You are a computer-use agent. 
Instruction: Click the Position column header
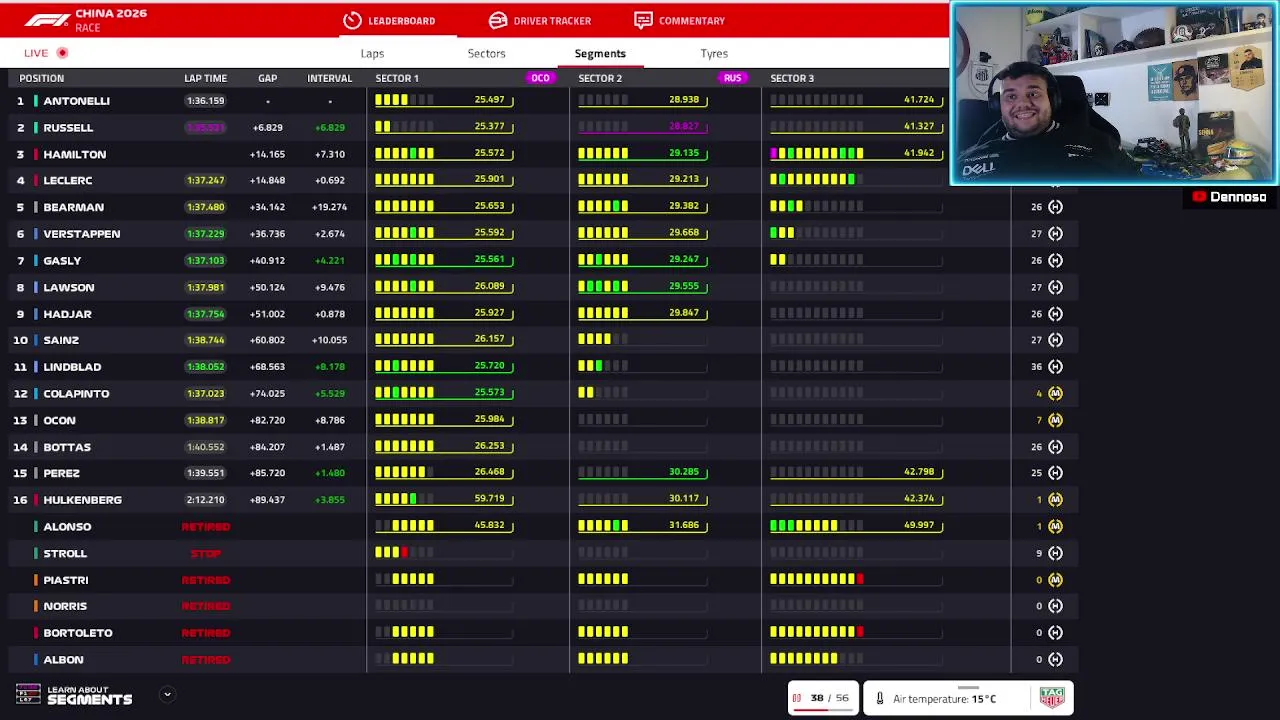(x=41, y=78)
